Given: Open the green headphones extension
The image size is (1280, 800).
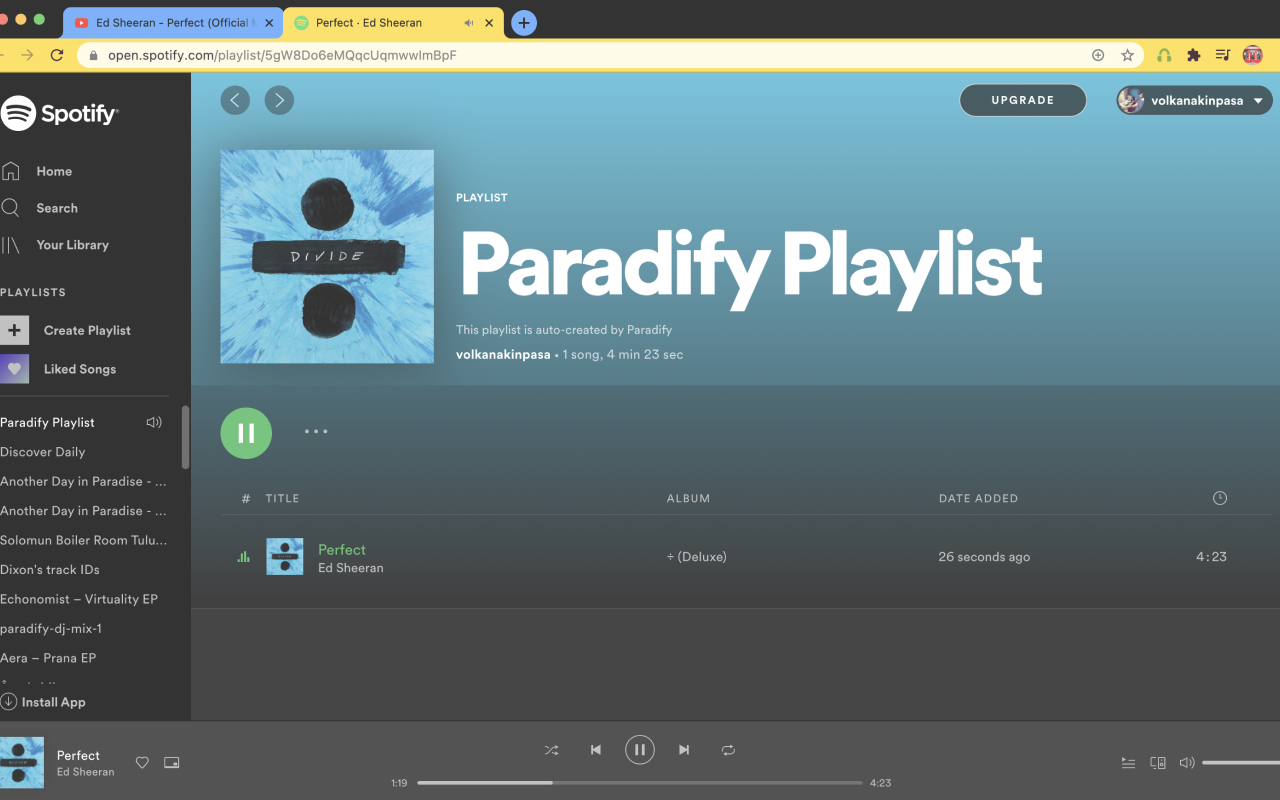Looking at the screenshot, I should click(1164, 55).
